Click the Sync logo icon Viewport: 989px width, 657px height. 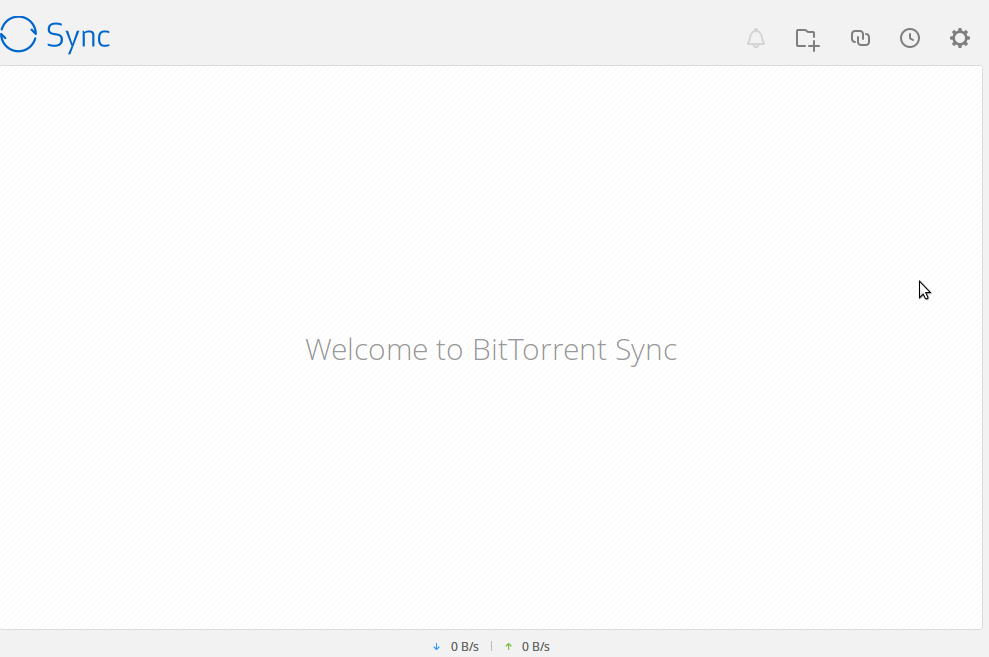tap(18, 34)
